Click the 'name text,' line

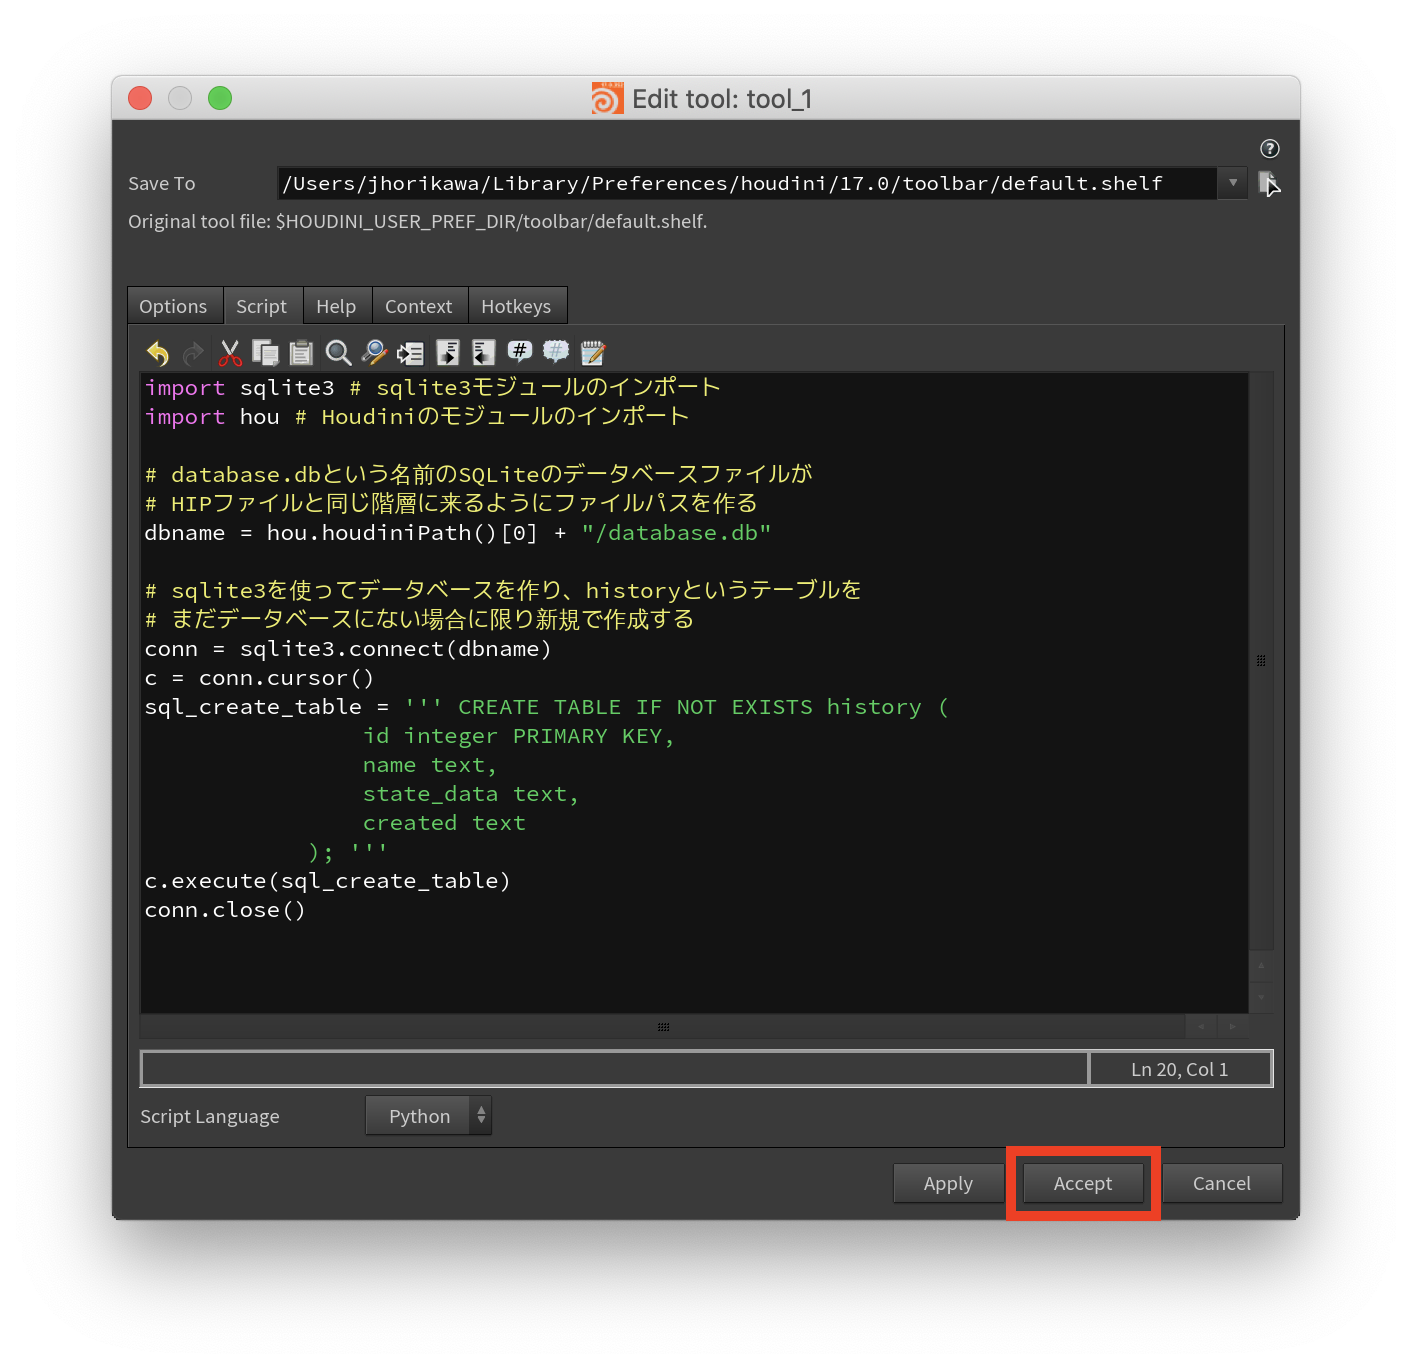[430, 764]
